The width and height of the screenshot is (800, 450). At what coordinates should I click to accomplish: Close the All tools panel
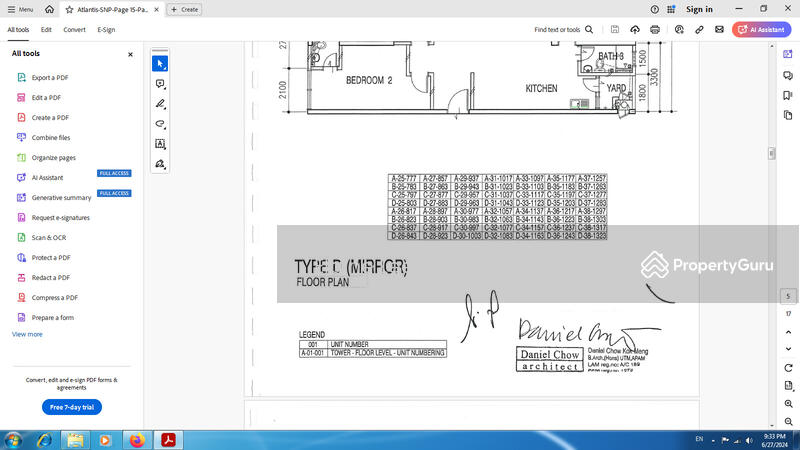[130, 54]
